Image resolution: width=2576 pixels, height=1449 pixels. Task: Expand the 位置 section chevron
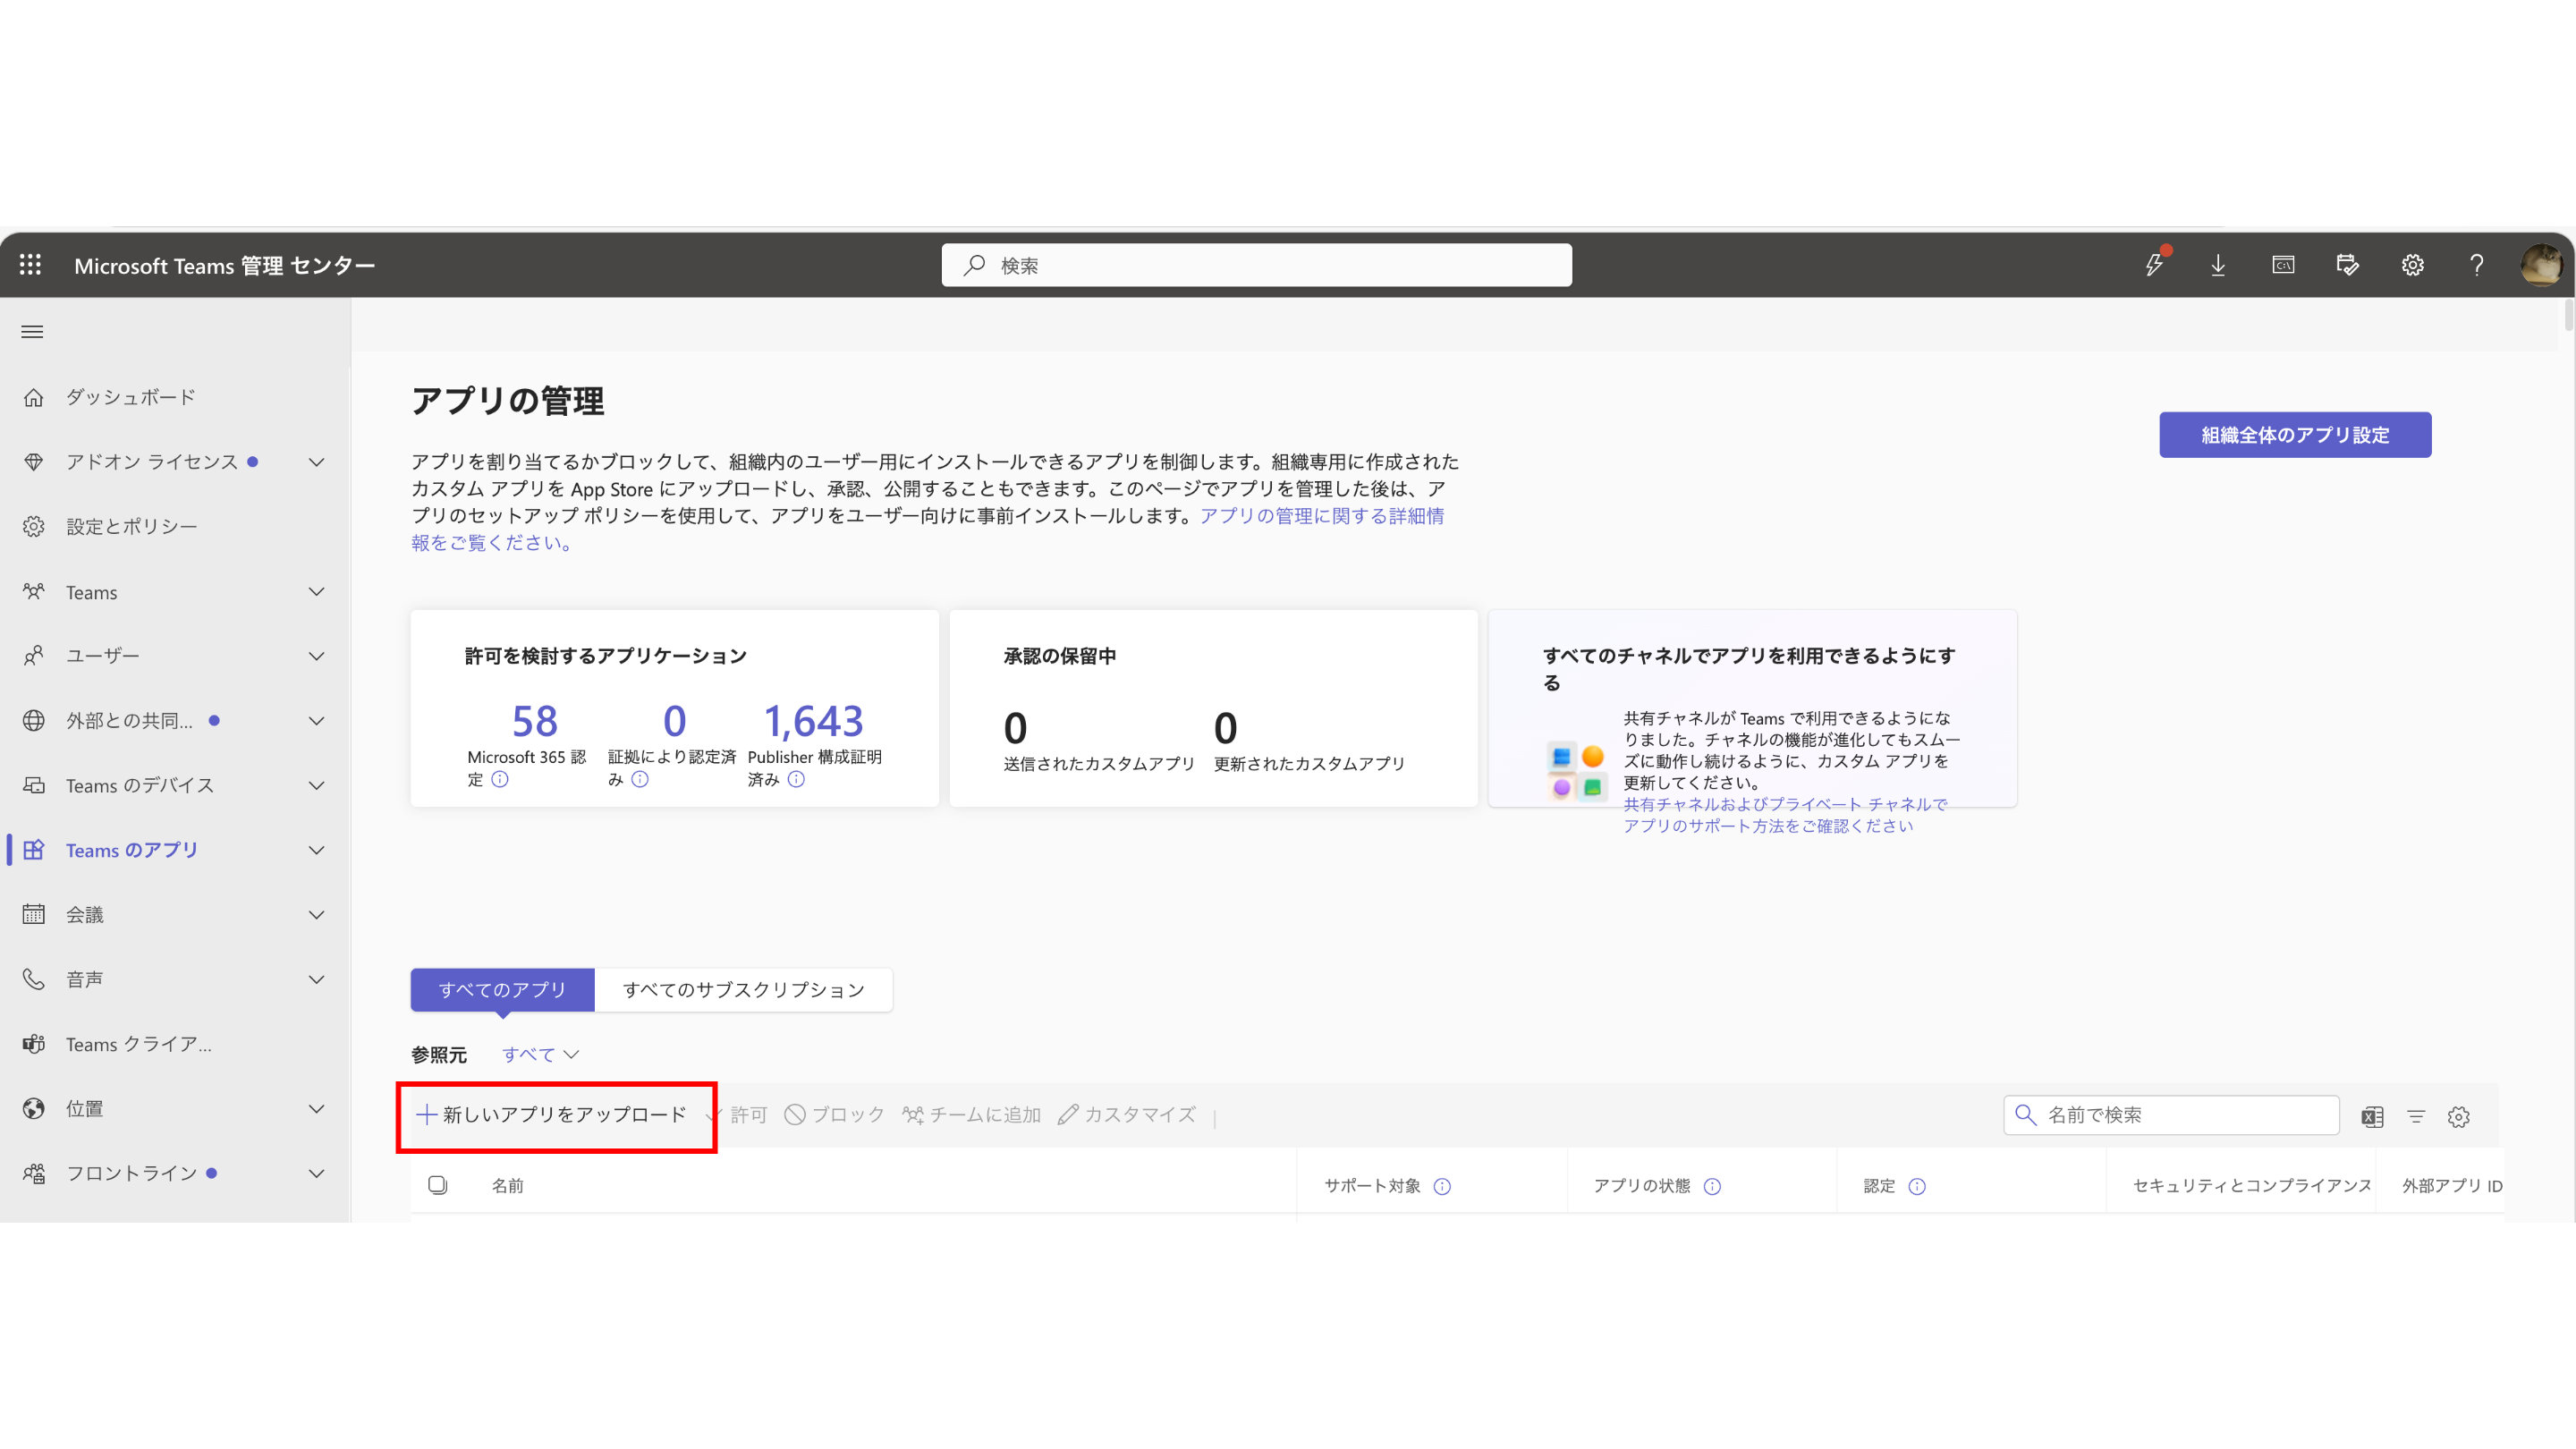click(x=317, y=1108)
